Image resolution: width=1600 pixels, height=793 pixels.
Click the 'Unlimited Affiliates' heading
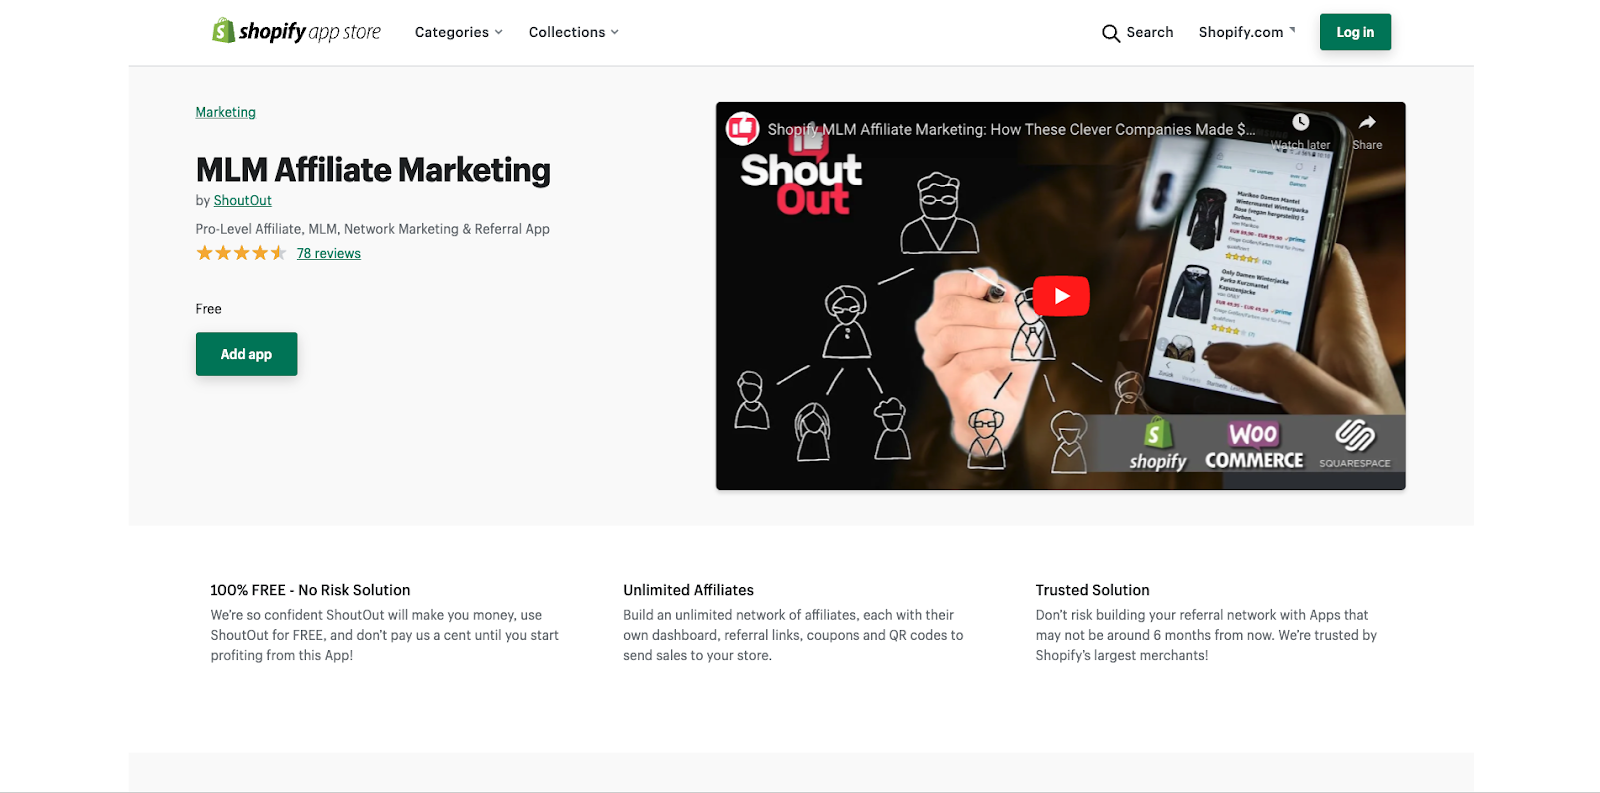688,590
